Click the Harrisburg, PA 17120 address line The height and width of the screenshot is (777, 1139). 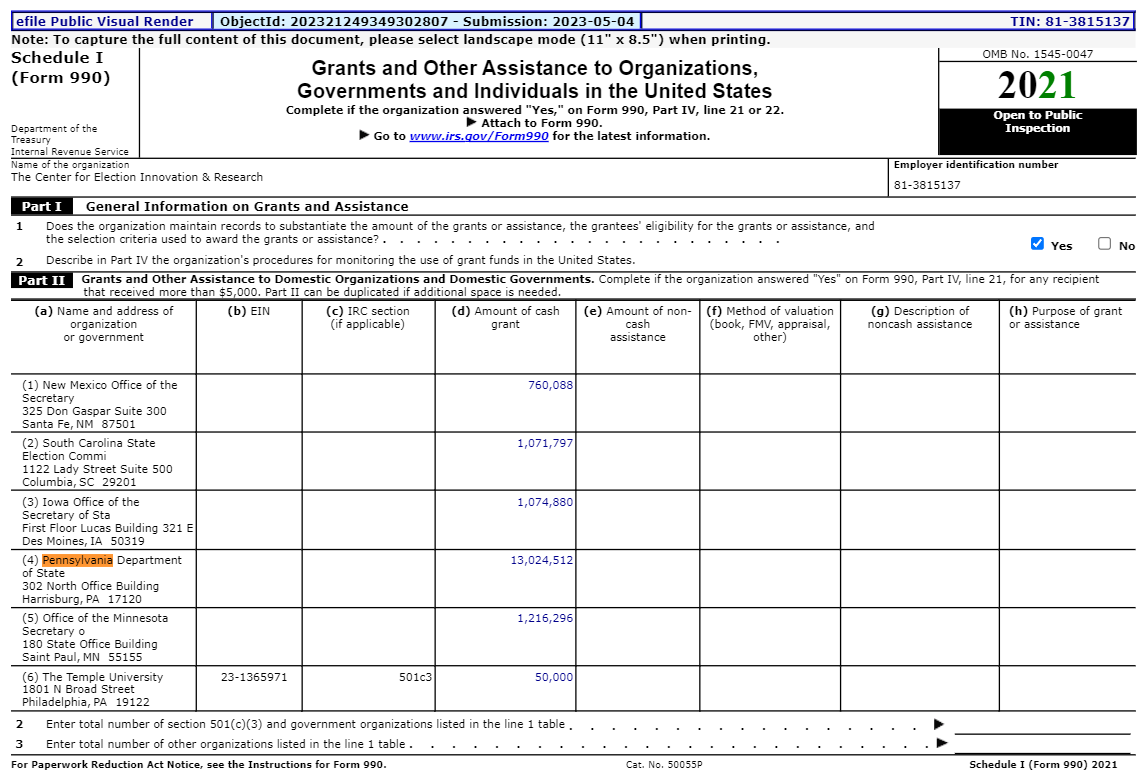[x=81, y=599]
